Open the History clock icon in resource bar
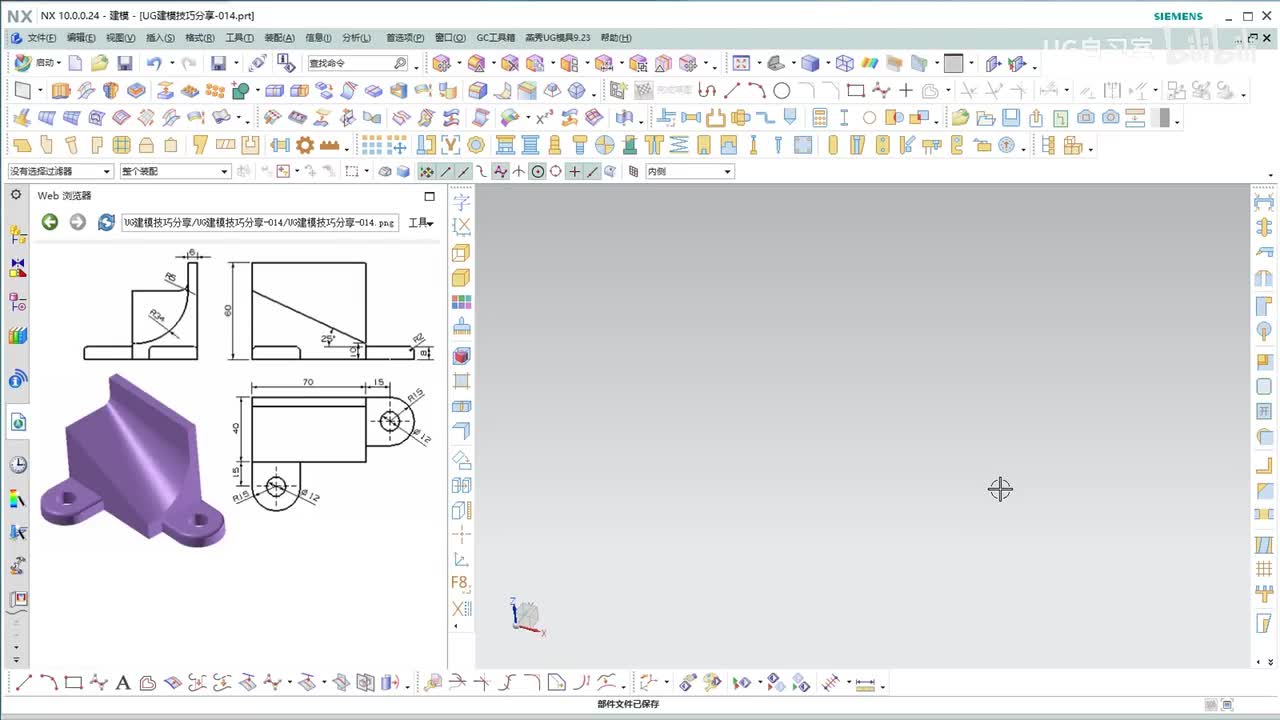The image size is (1280, 720). (18, 464)
